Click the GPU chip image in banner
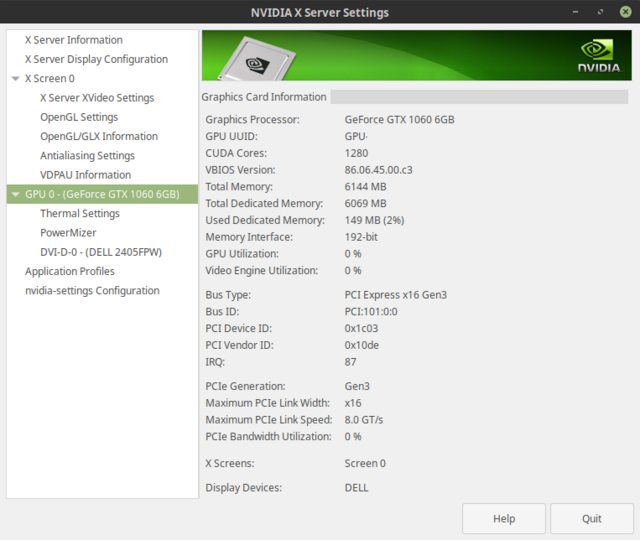 click(x=258, y=59)
